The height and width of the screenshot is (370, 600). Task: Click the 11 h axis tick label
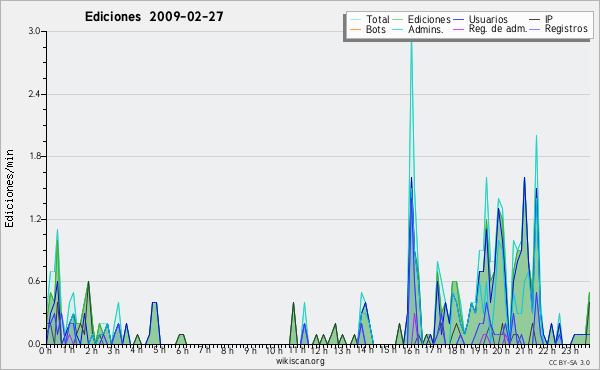tap(297, 350)
